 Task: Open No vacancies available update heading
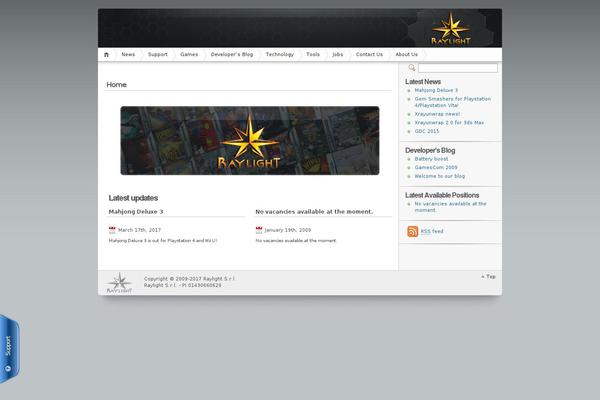coord(314,212)
